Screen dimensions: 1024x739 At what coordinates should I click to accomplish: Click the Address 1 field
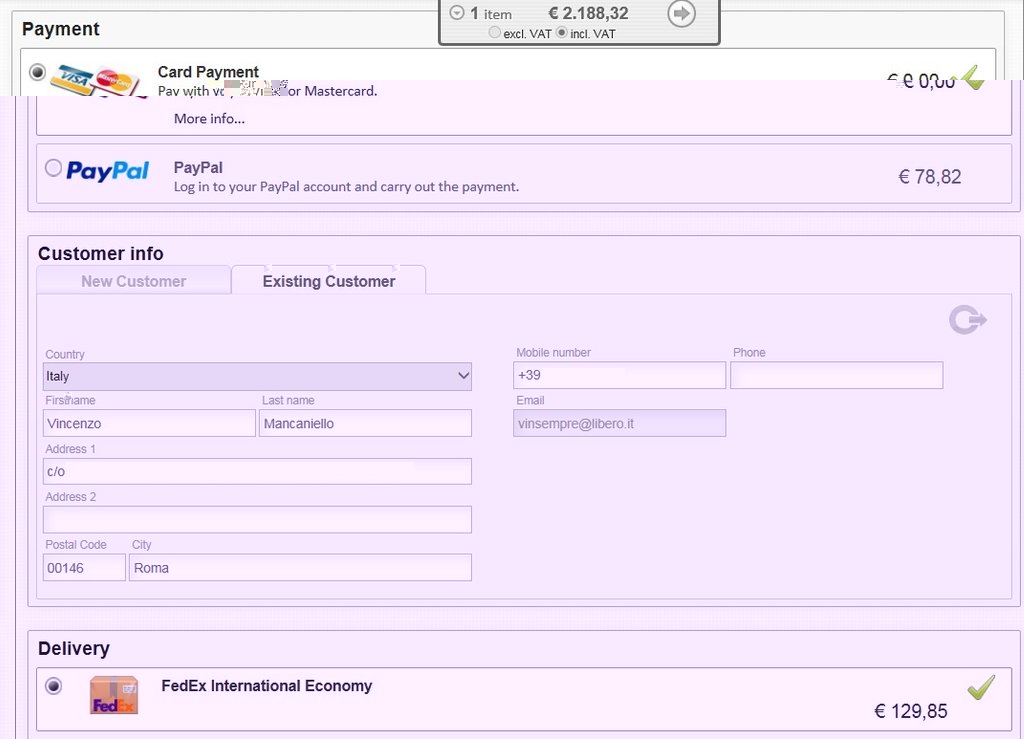pyautogui.click(x=257, y=471)
